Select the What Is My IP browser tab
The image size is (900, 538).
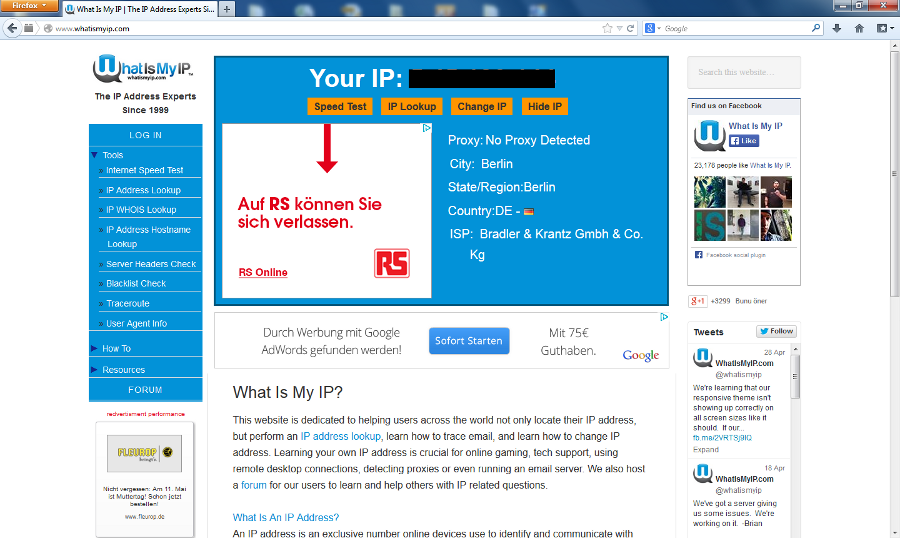tap(141, 9)
